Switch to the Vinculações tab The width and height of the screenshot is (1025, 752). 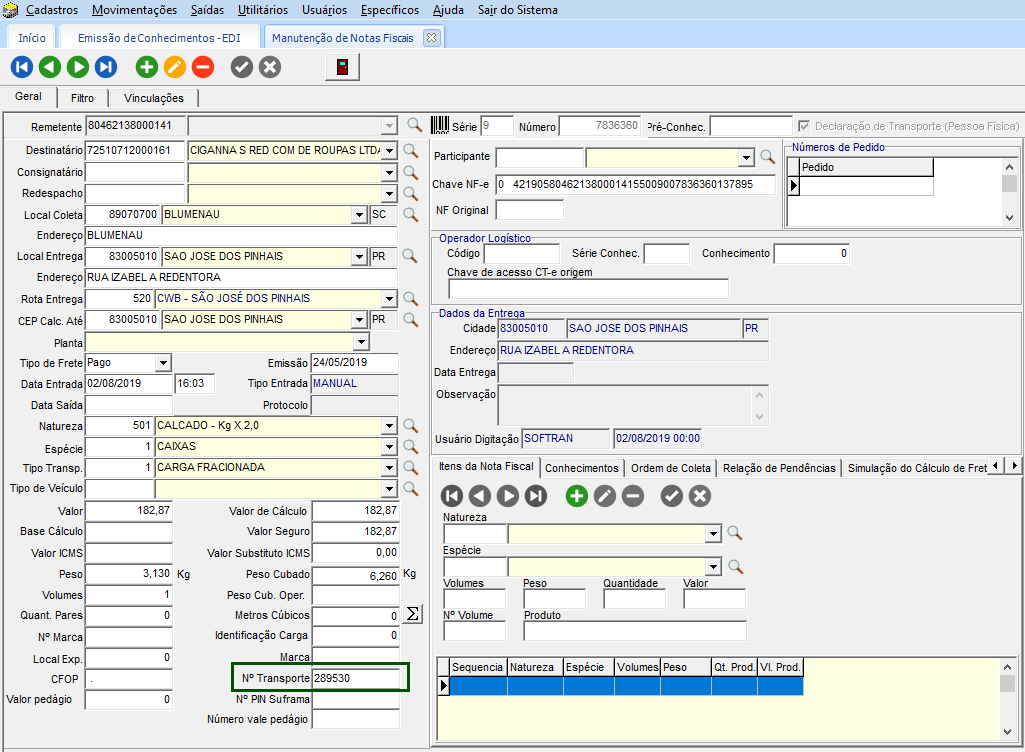(154, 98)
